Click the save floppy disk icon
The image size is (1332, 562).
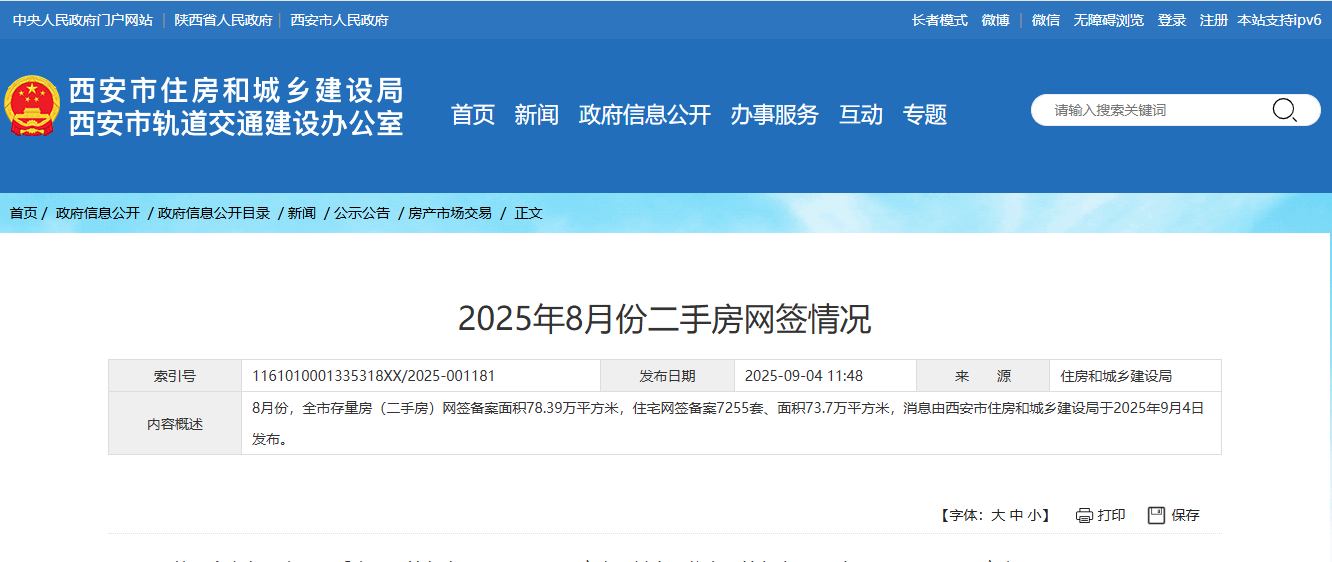1157,515
